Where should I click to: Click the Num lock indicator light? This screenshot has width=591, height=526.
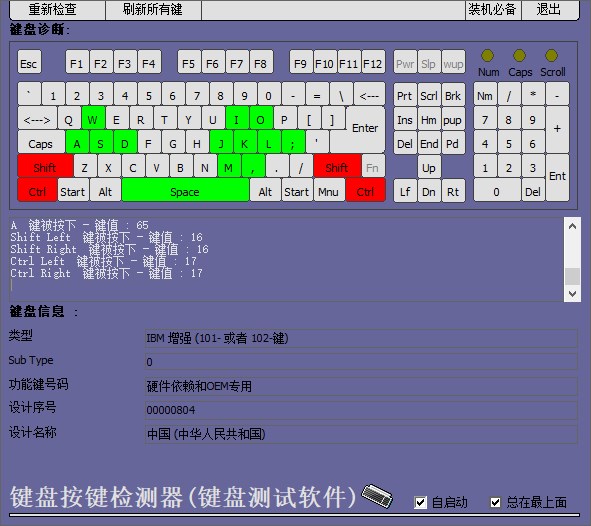[487, 55]
